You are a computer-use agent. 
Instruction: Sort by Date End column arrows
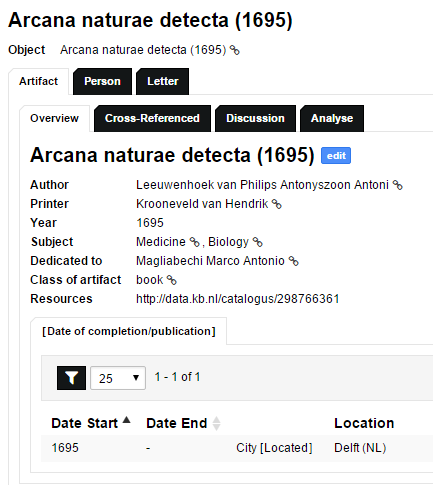coord(217,423)
